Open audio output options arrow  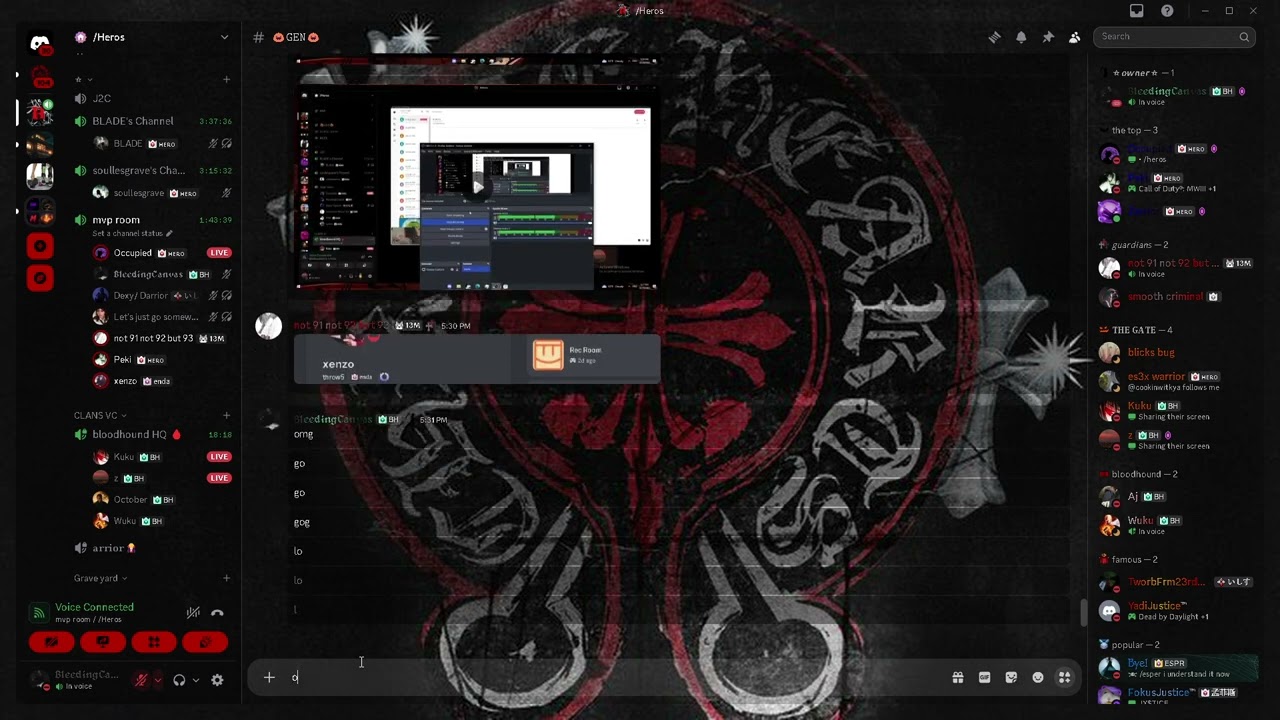coord(195,680)
